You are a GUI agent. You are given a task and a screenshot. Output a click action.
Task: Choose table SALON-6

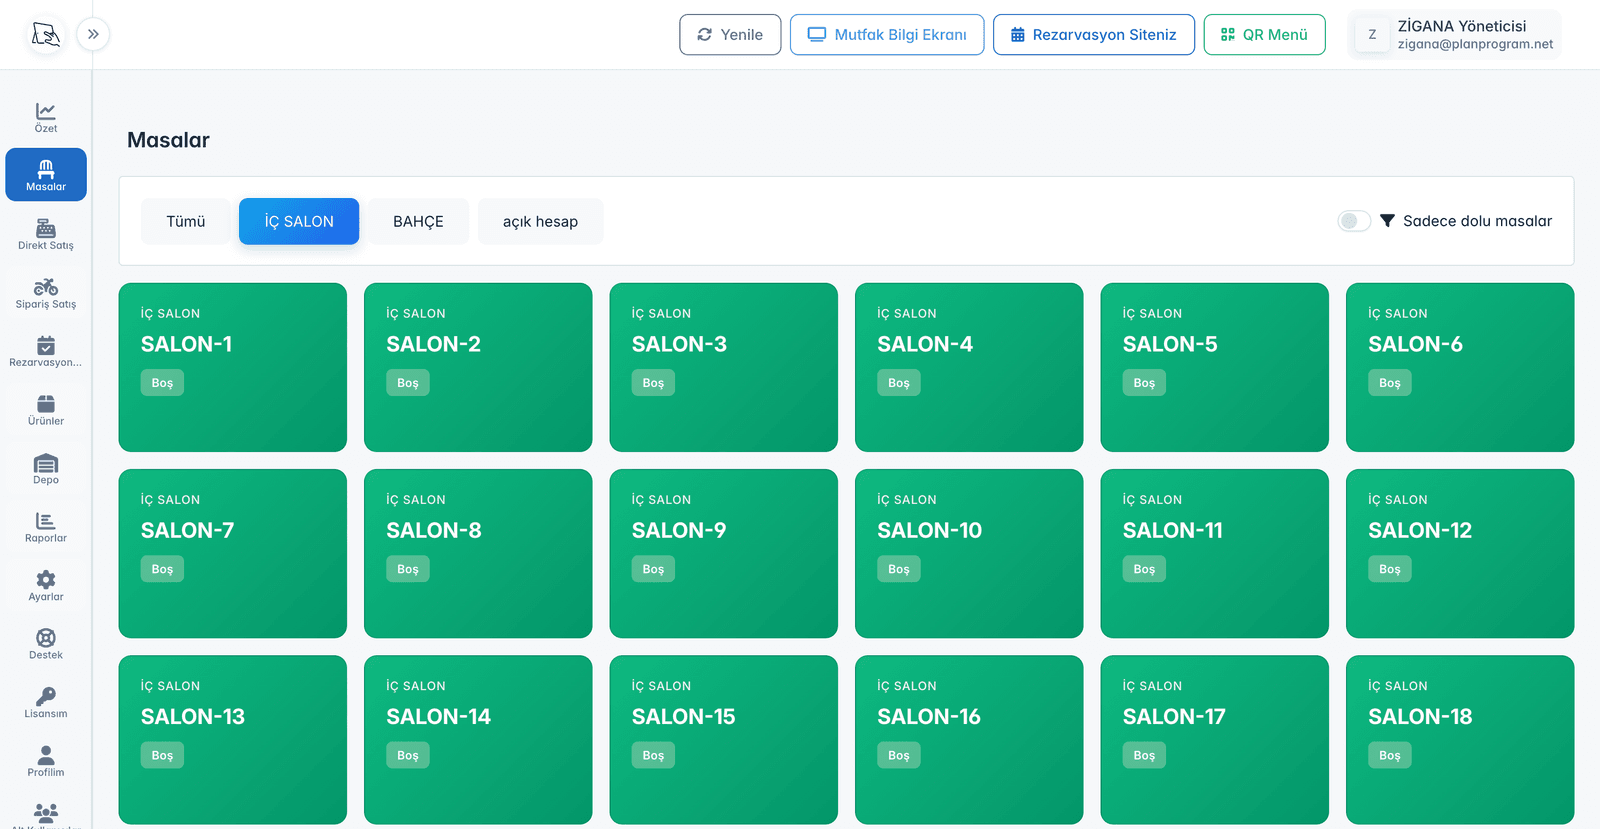(1460, 367)
